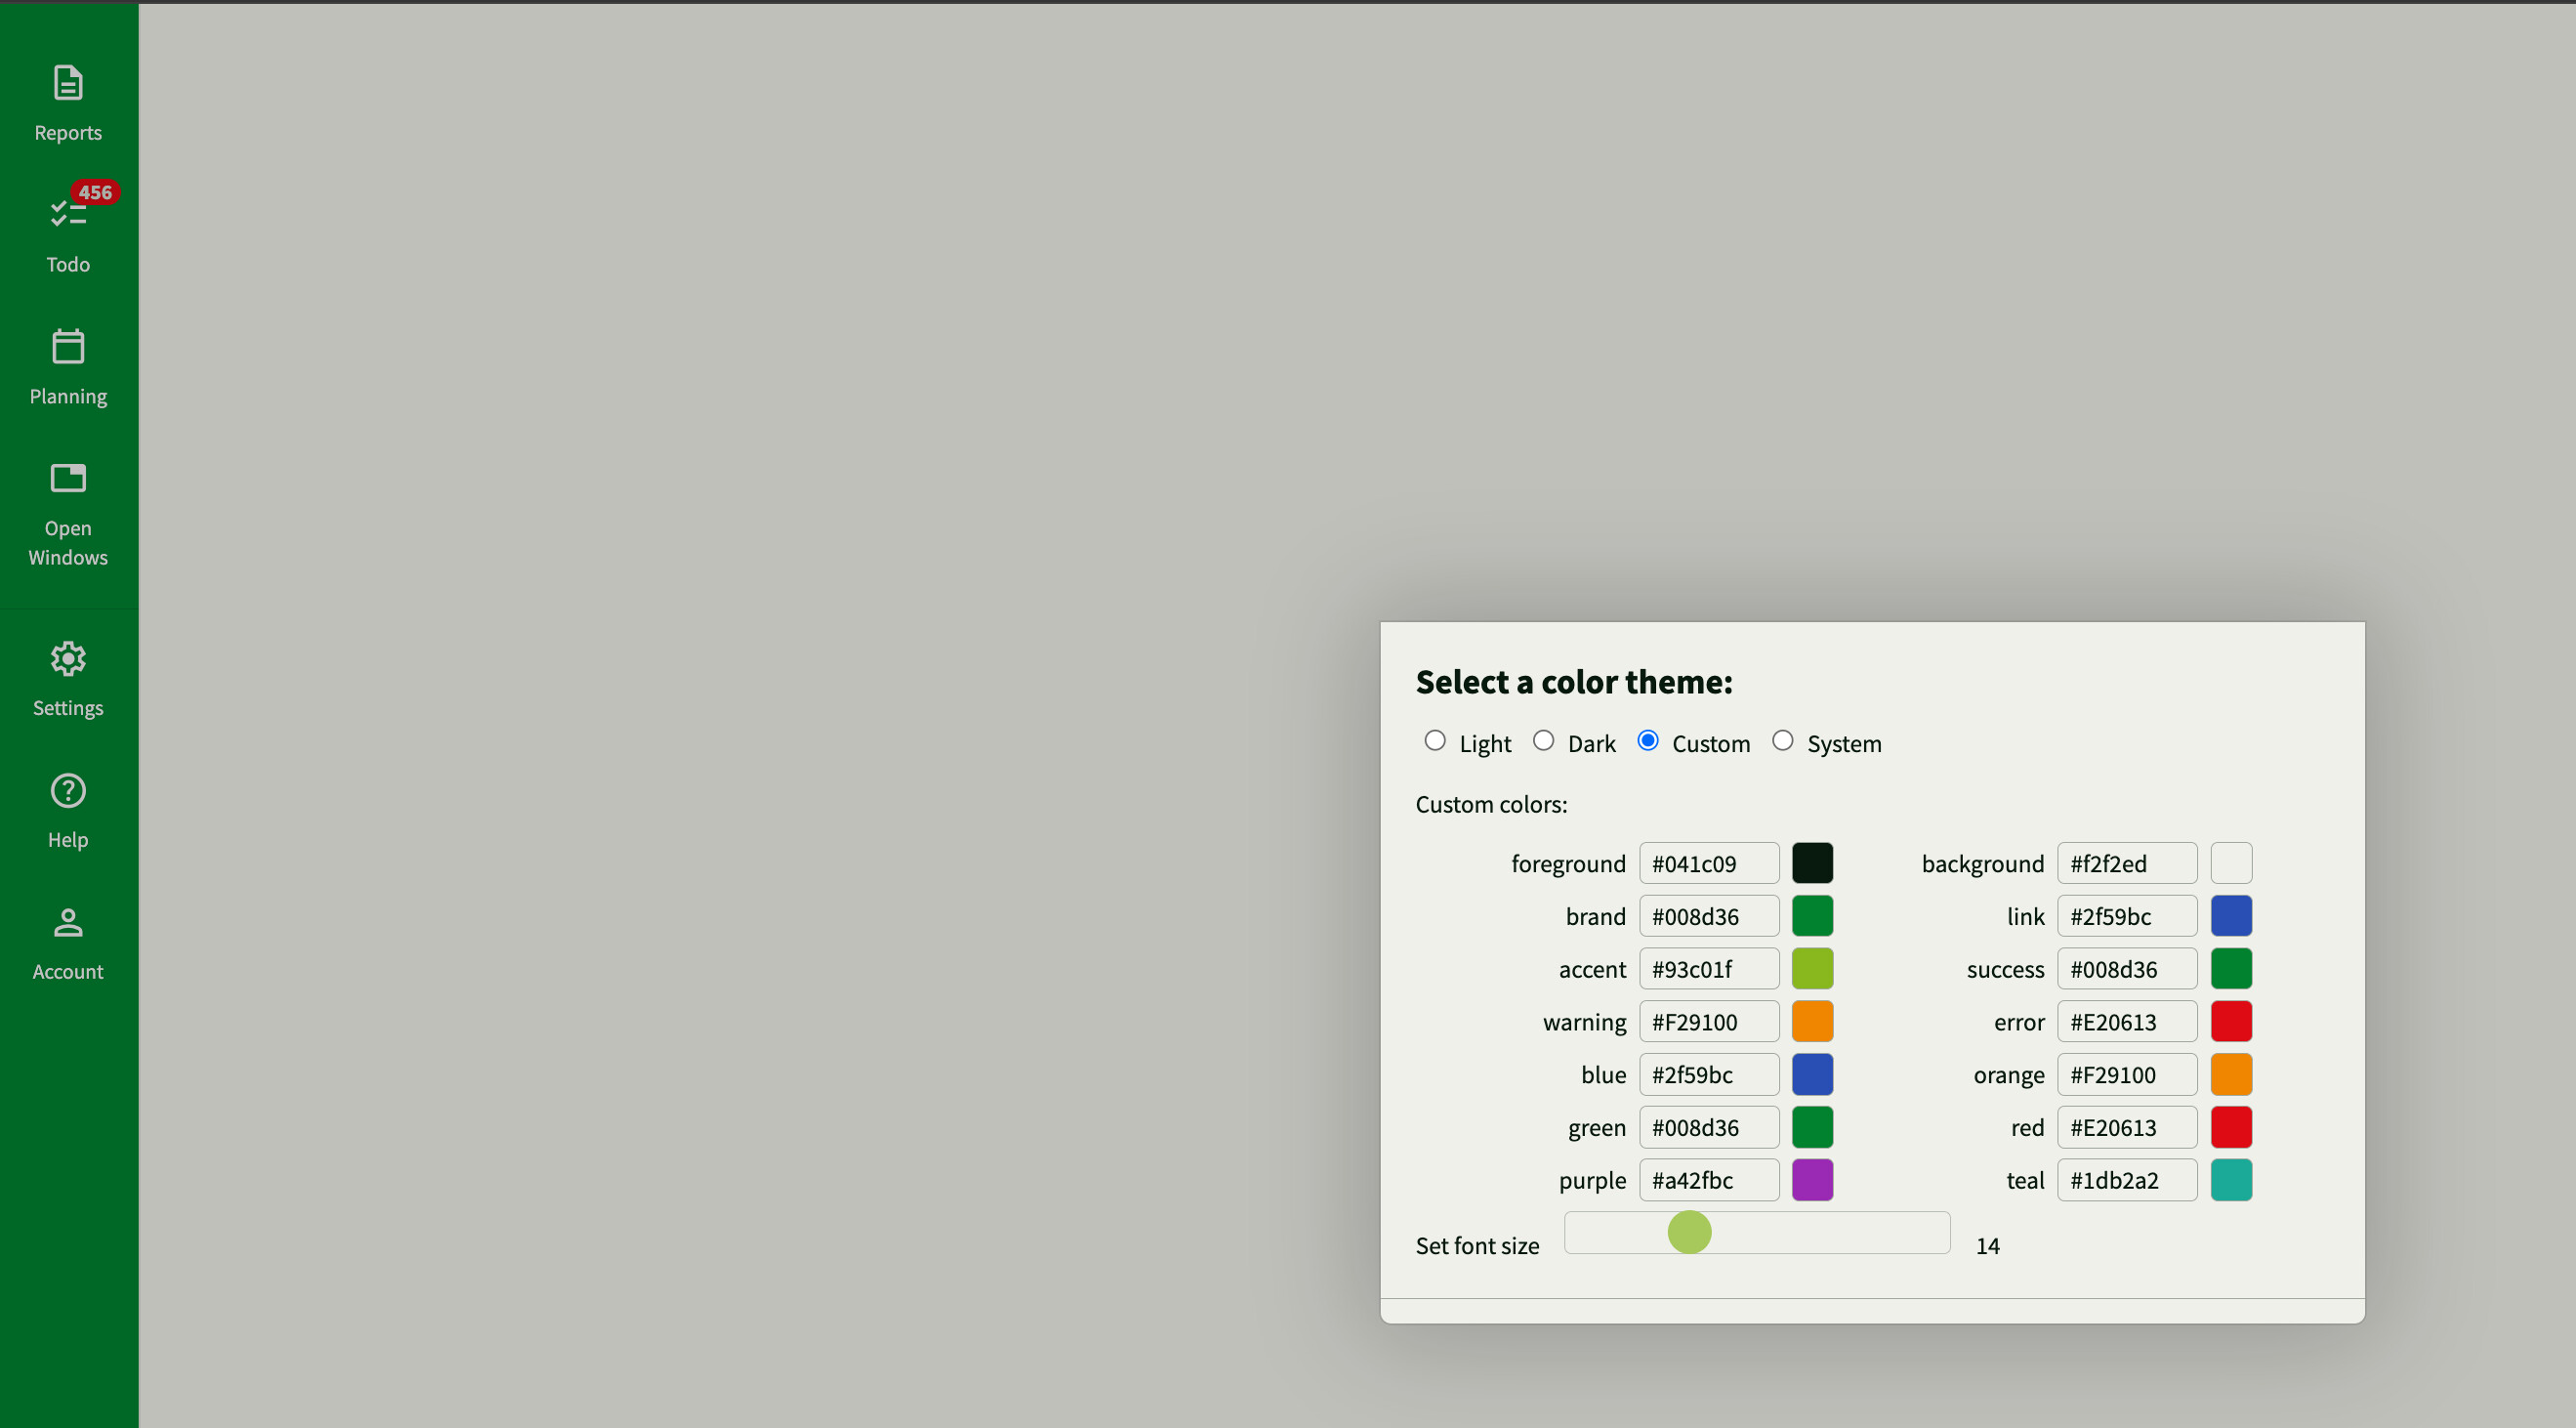
Task: Click the font size slider handle
Action: [1689, 1233]
